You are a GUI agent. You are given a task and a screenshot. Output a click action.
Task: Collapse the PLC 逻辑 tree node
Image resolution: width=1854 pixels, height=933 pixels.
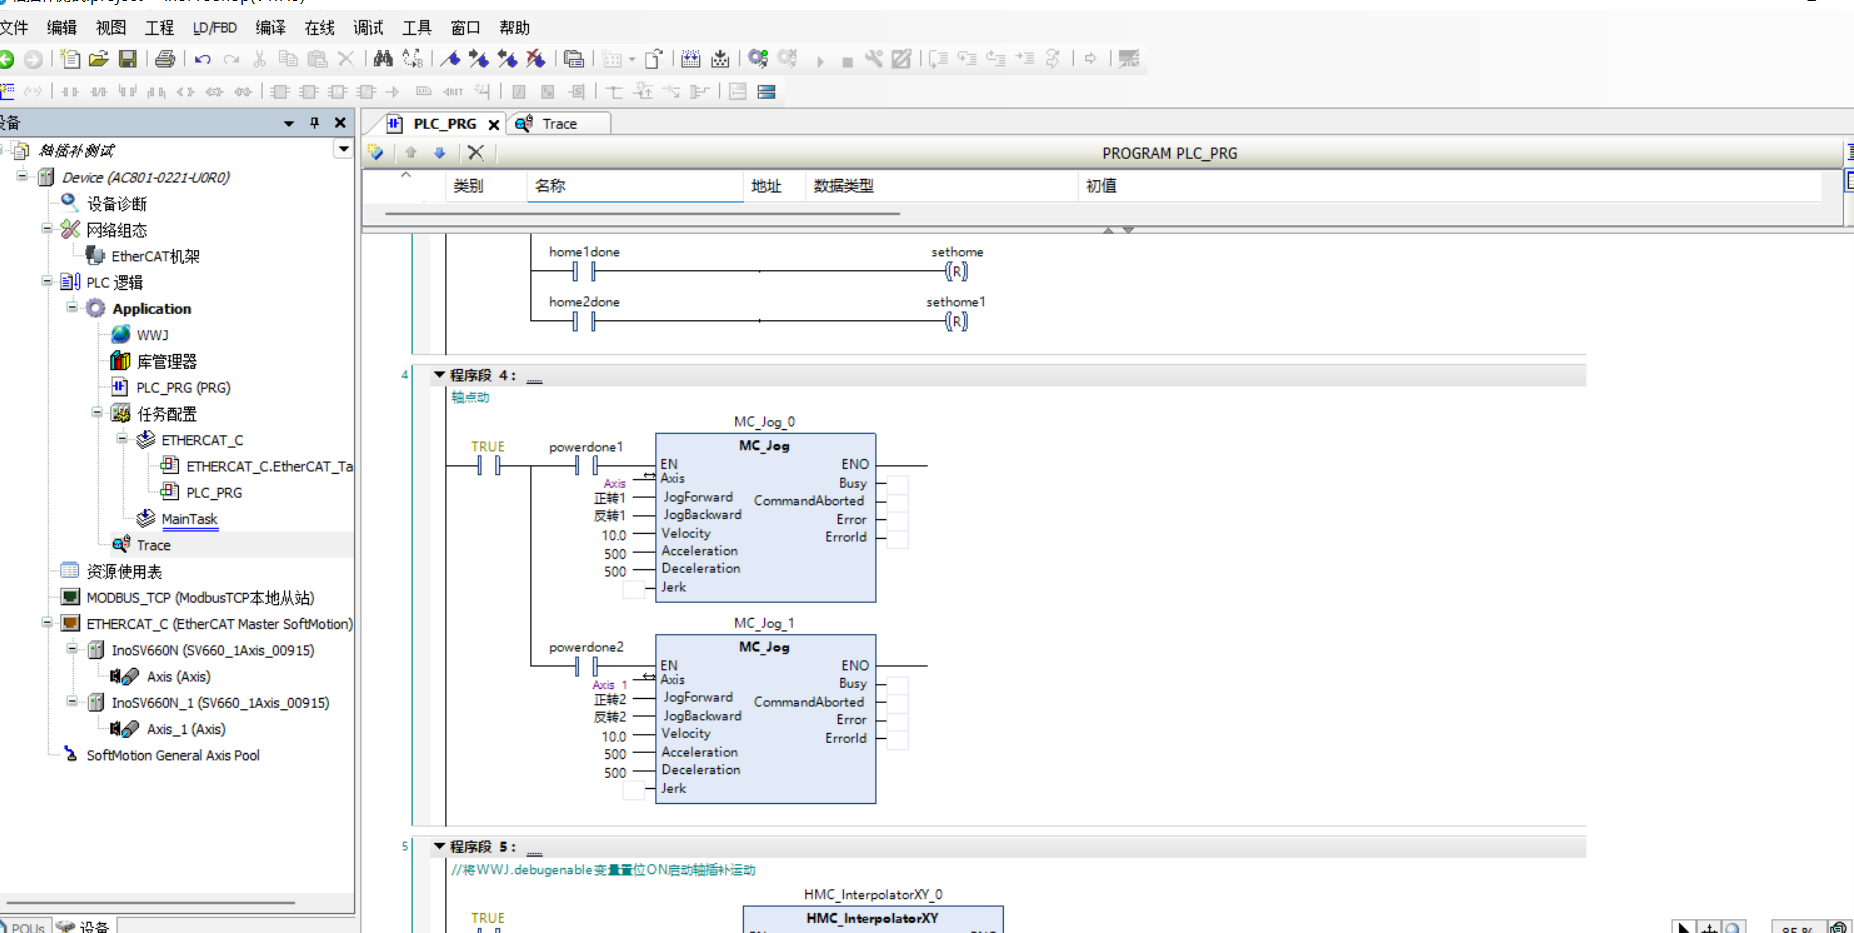point(47,281)
